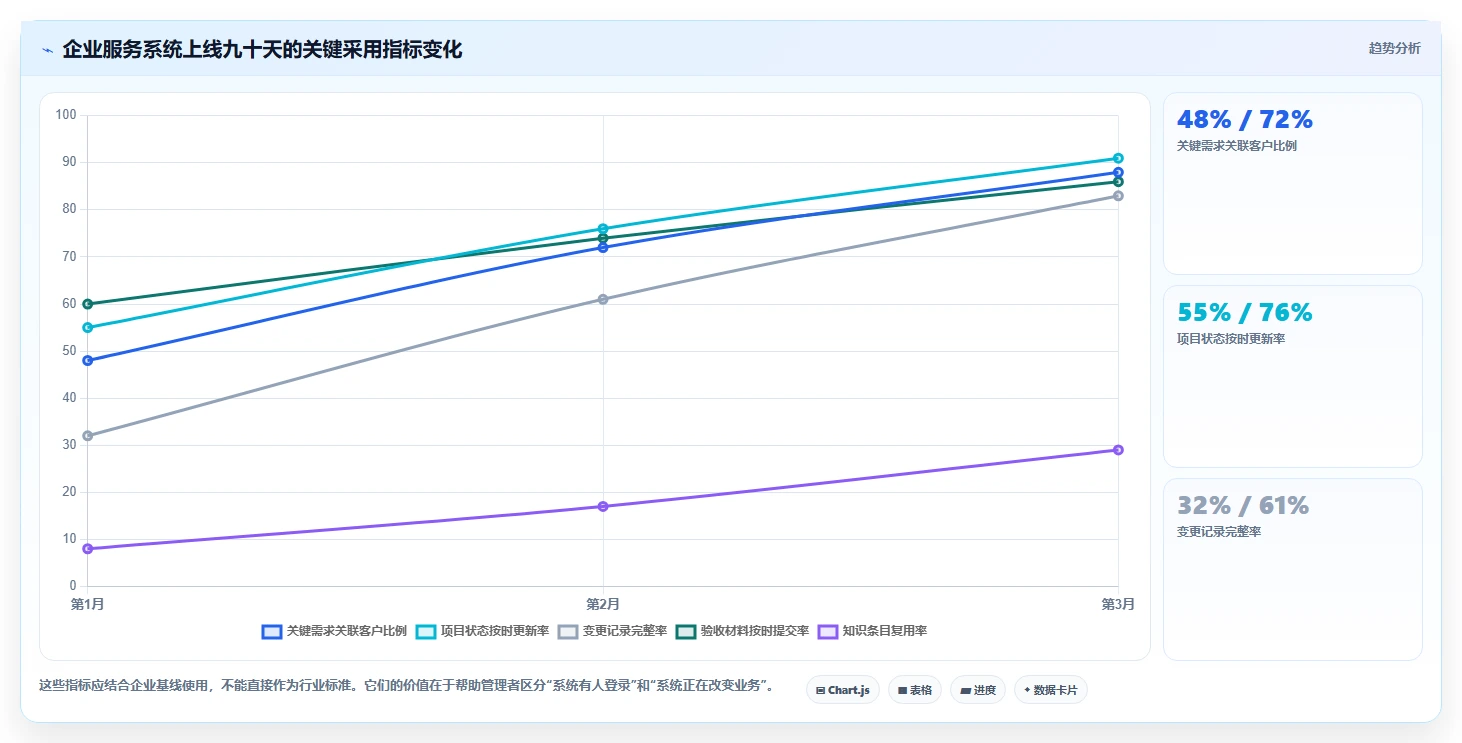Click the 48% / 72% value in the card
Viewport: 1462px width, 743px height.
click(1244, 120)
